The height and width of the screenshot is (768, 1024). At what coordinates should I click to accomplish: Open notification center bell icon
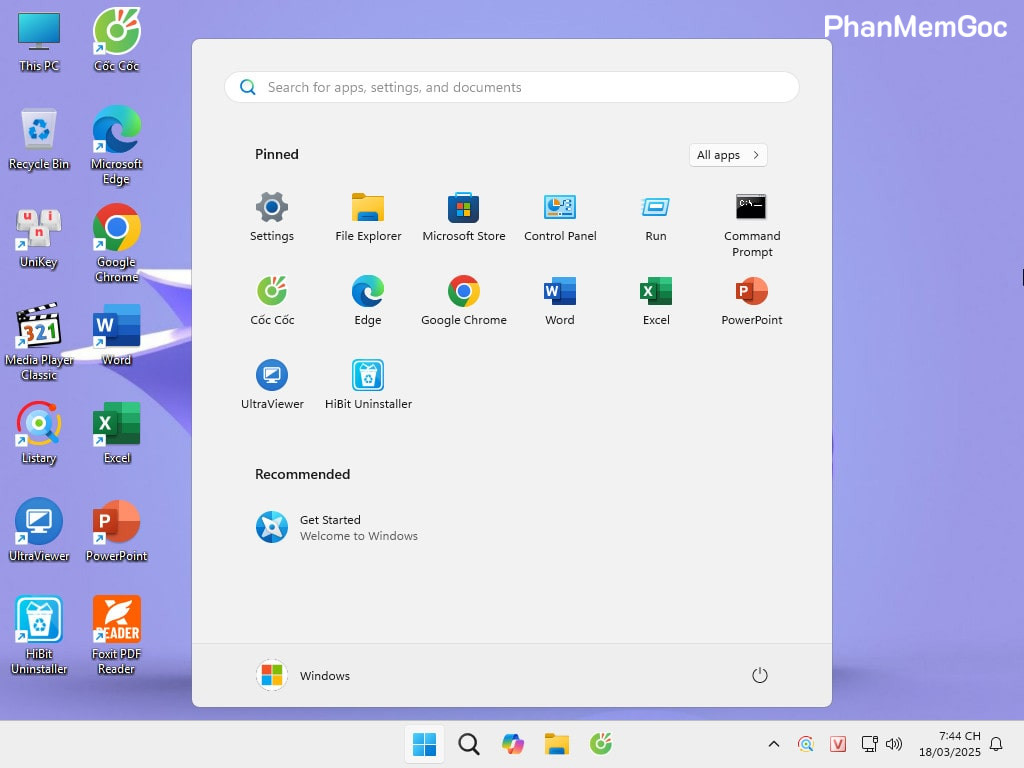[x=996, y=744]
